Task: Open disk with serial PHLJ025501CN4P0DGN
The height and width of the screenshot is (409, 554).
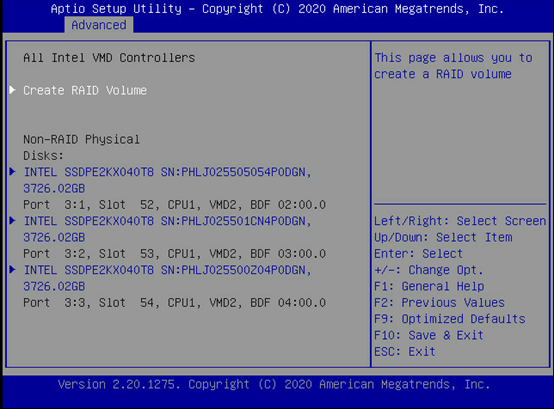Action: coord(167,229)
